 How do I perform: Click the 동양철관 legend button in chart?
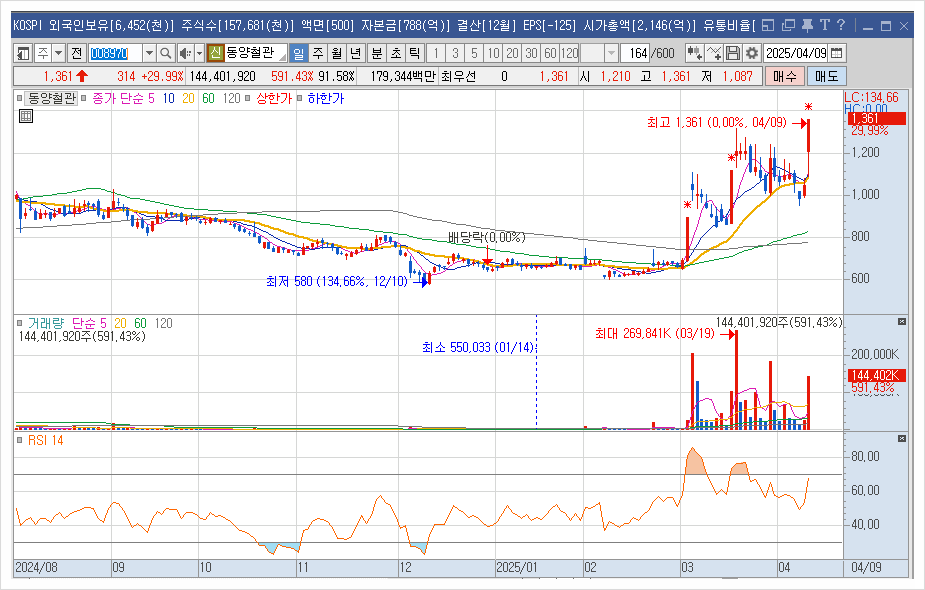pos(52,99)
